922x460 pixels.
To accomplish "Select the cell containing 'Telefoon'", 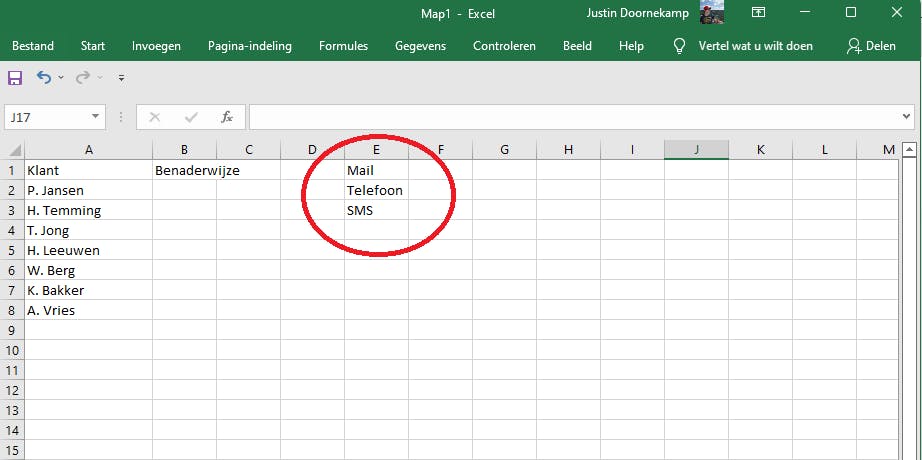I will coord(376,191).
